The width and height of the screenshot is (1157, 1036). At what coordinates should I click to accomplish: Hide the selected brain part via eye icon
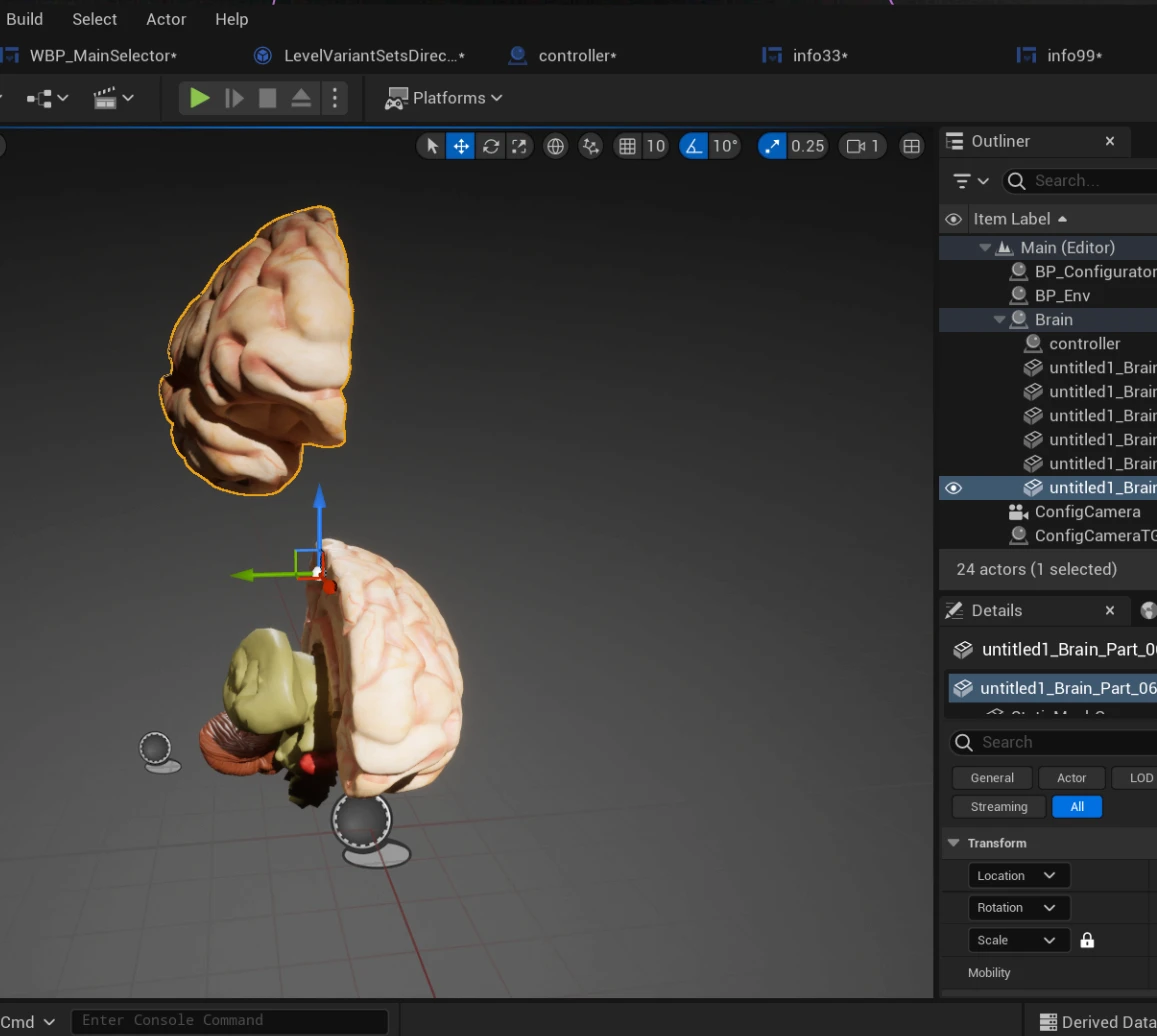953,488
